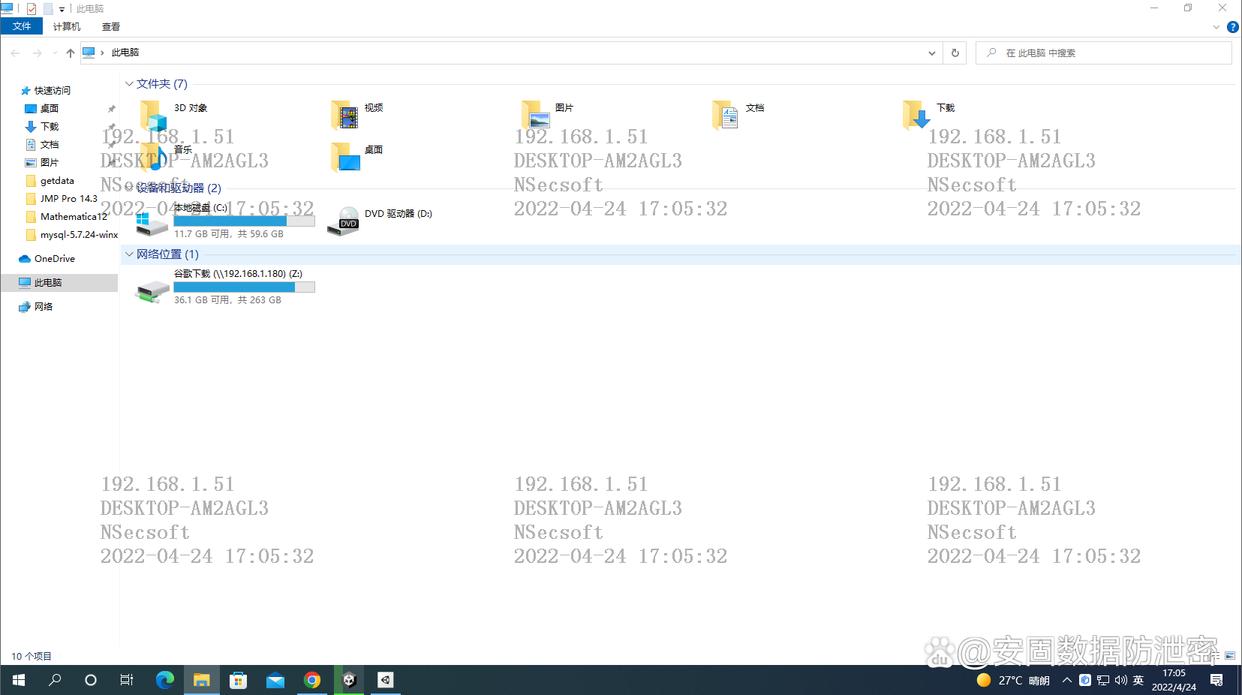Open the quick access toolbar customize dropdown
Viewport: 1242px width, 695px height.
click(62, 9)
